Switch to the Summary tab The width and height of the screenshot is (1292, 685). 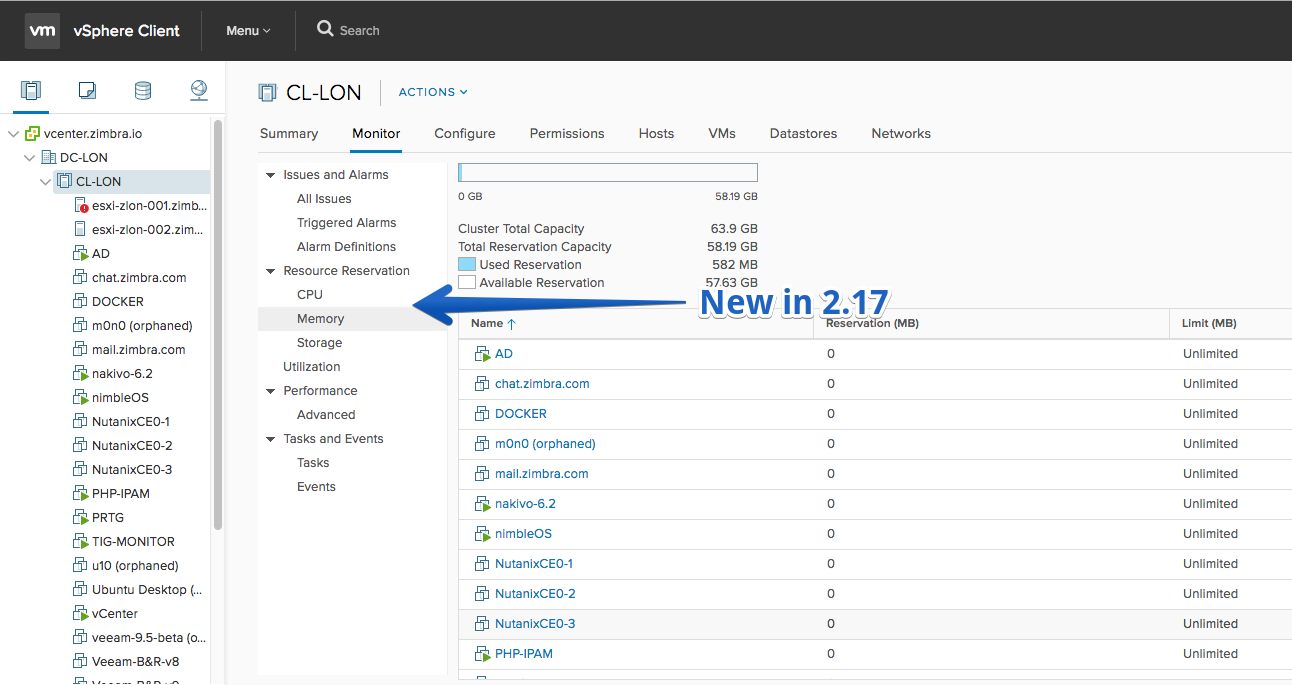289,133
